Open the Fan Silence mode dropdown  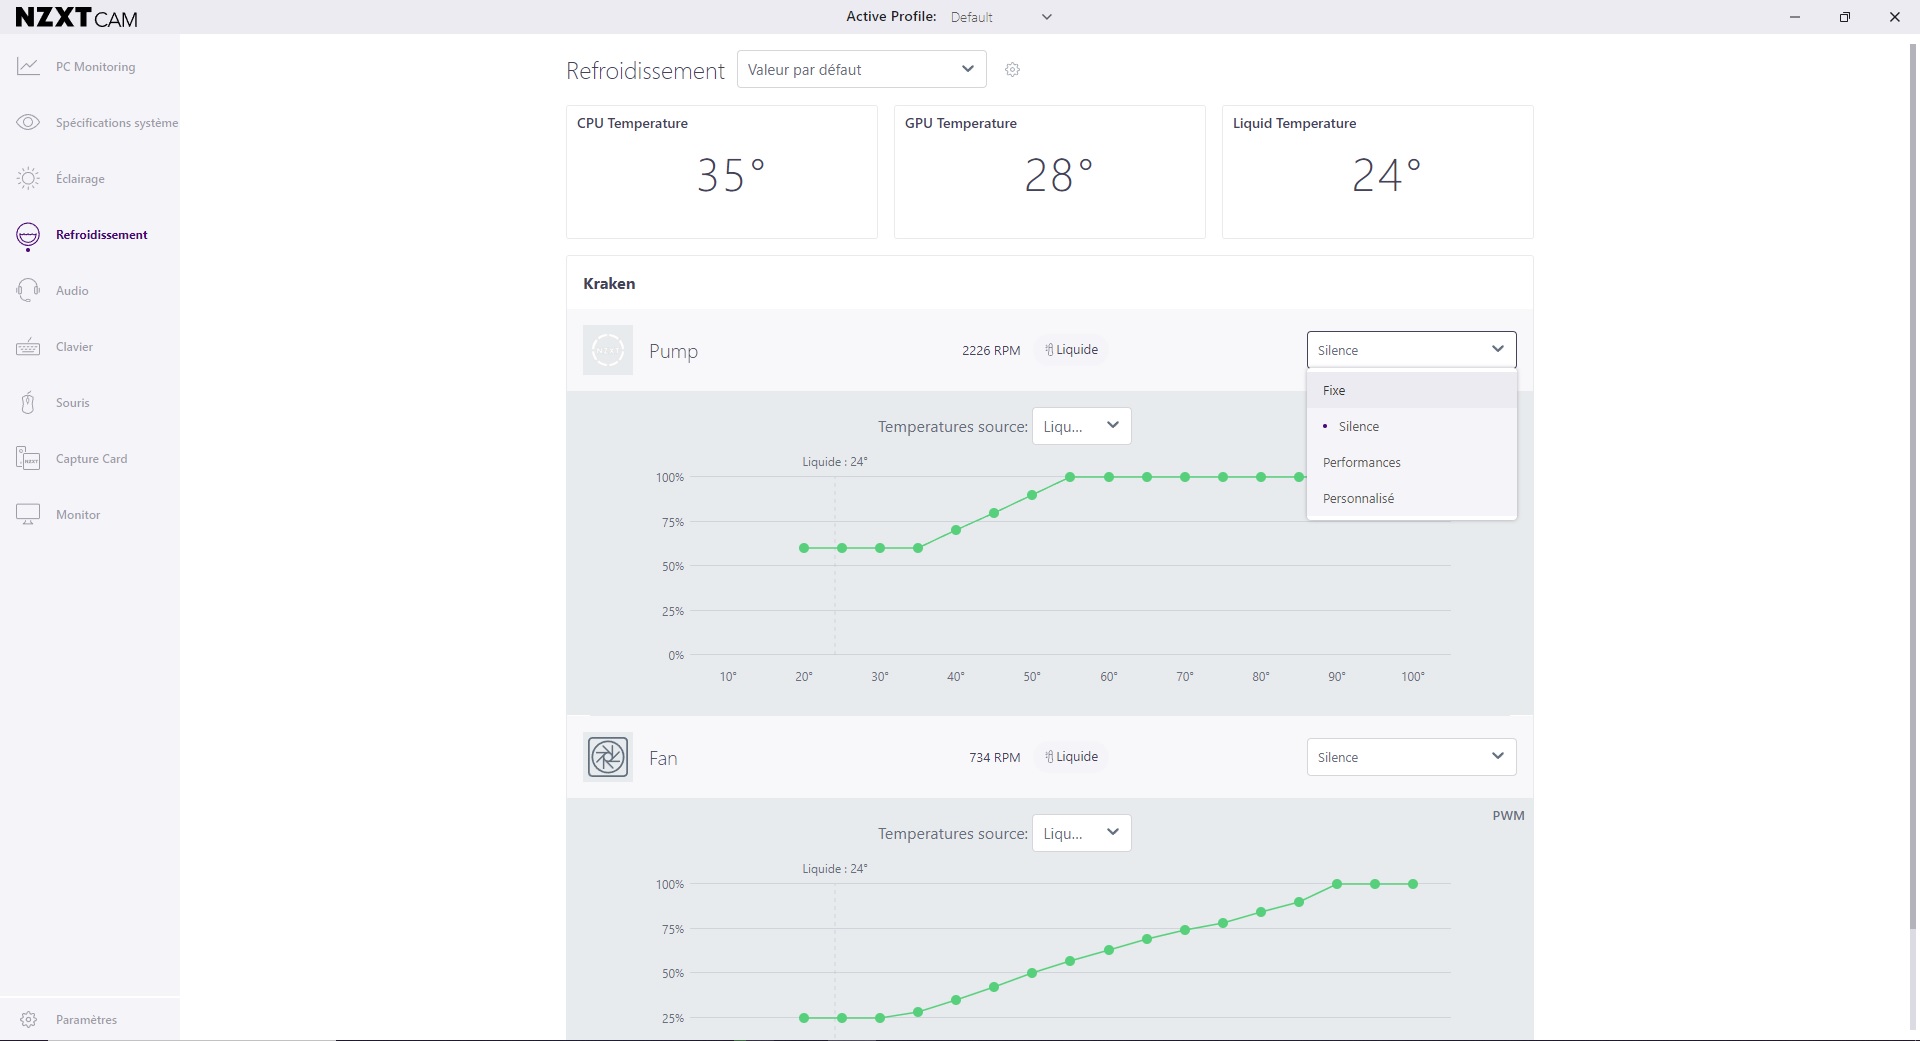click(x=1411, y=757)
